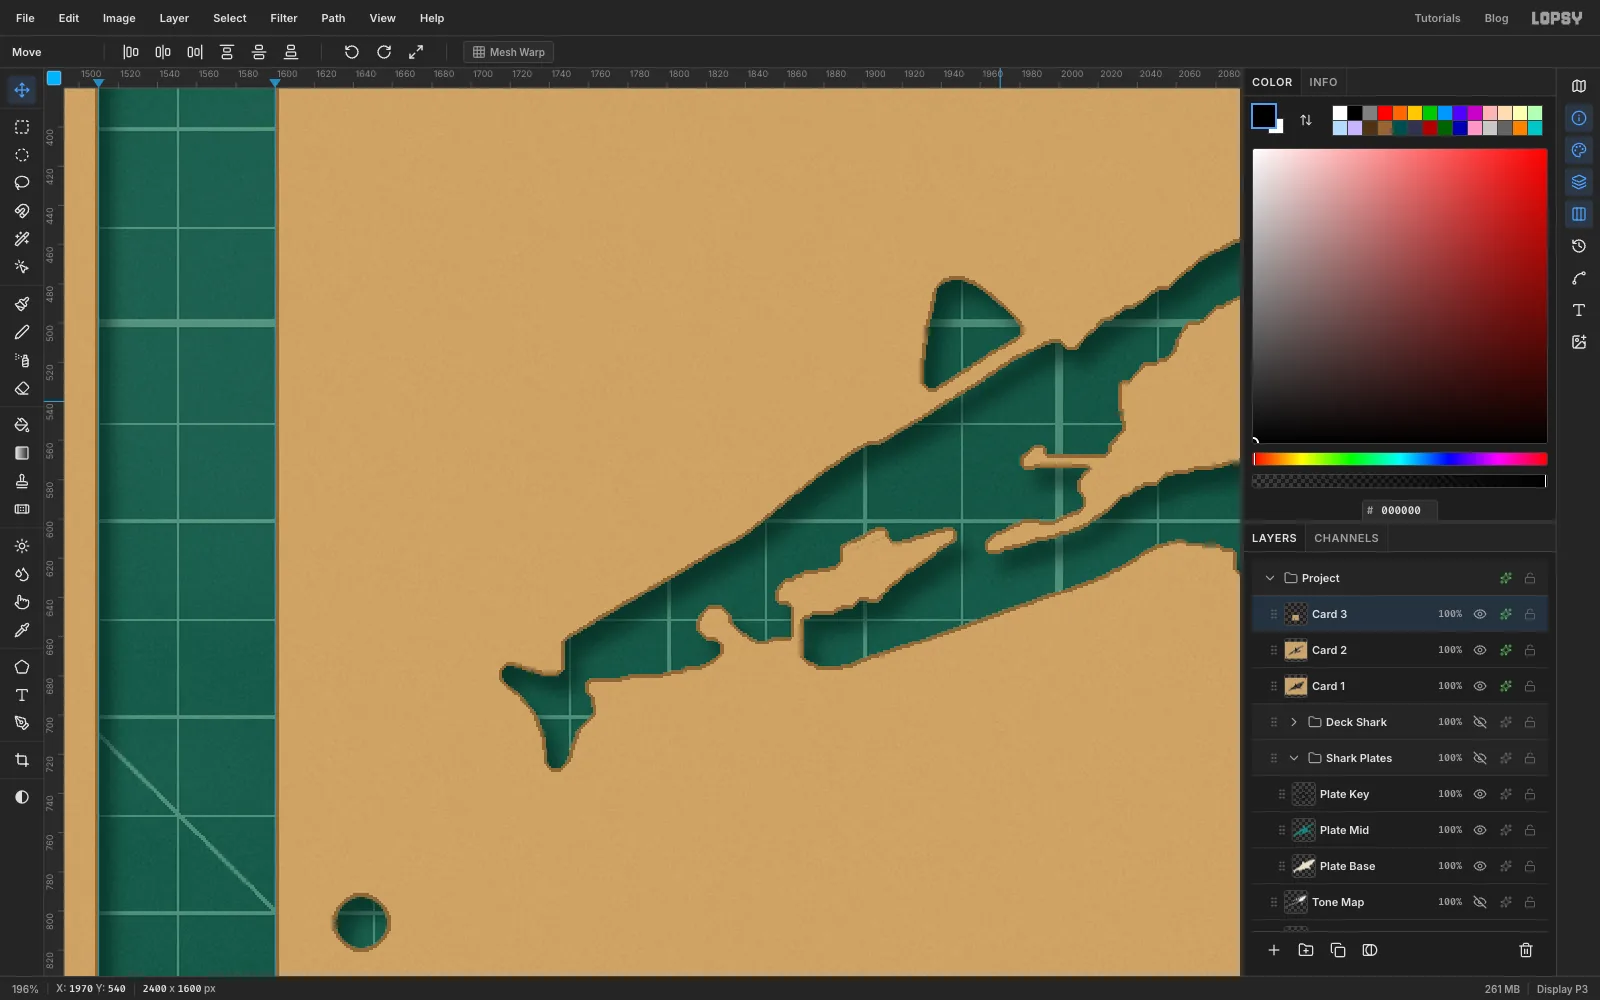Select the Eraser tool
The image size is (1600, 1000).
(x=22, y=388)
